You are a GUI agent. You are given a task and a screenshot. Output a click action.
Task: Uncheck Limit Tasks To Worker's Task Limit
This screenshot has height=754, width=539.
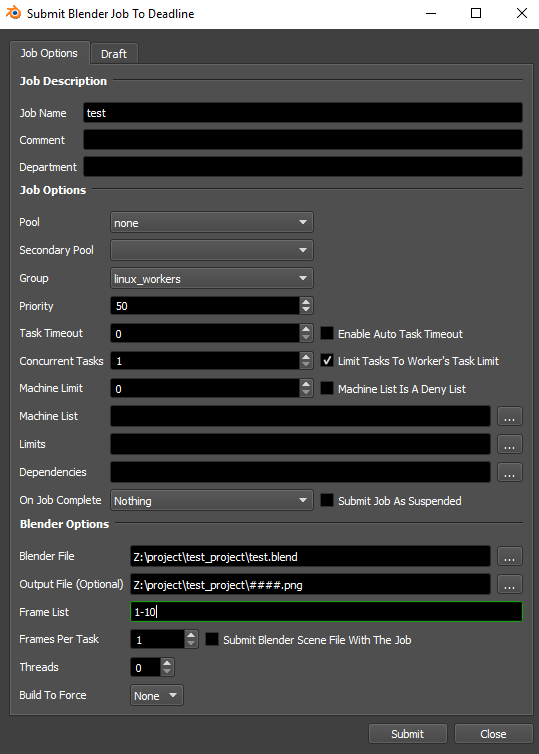(327, 361)
